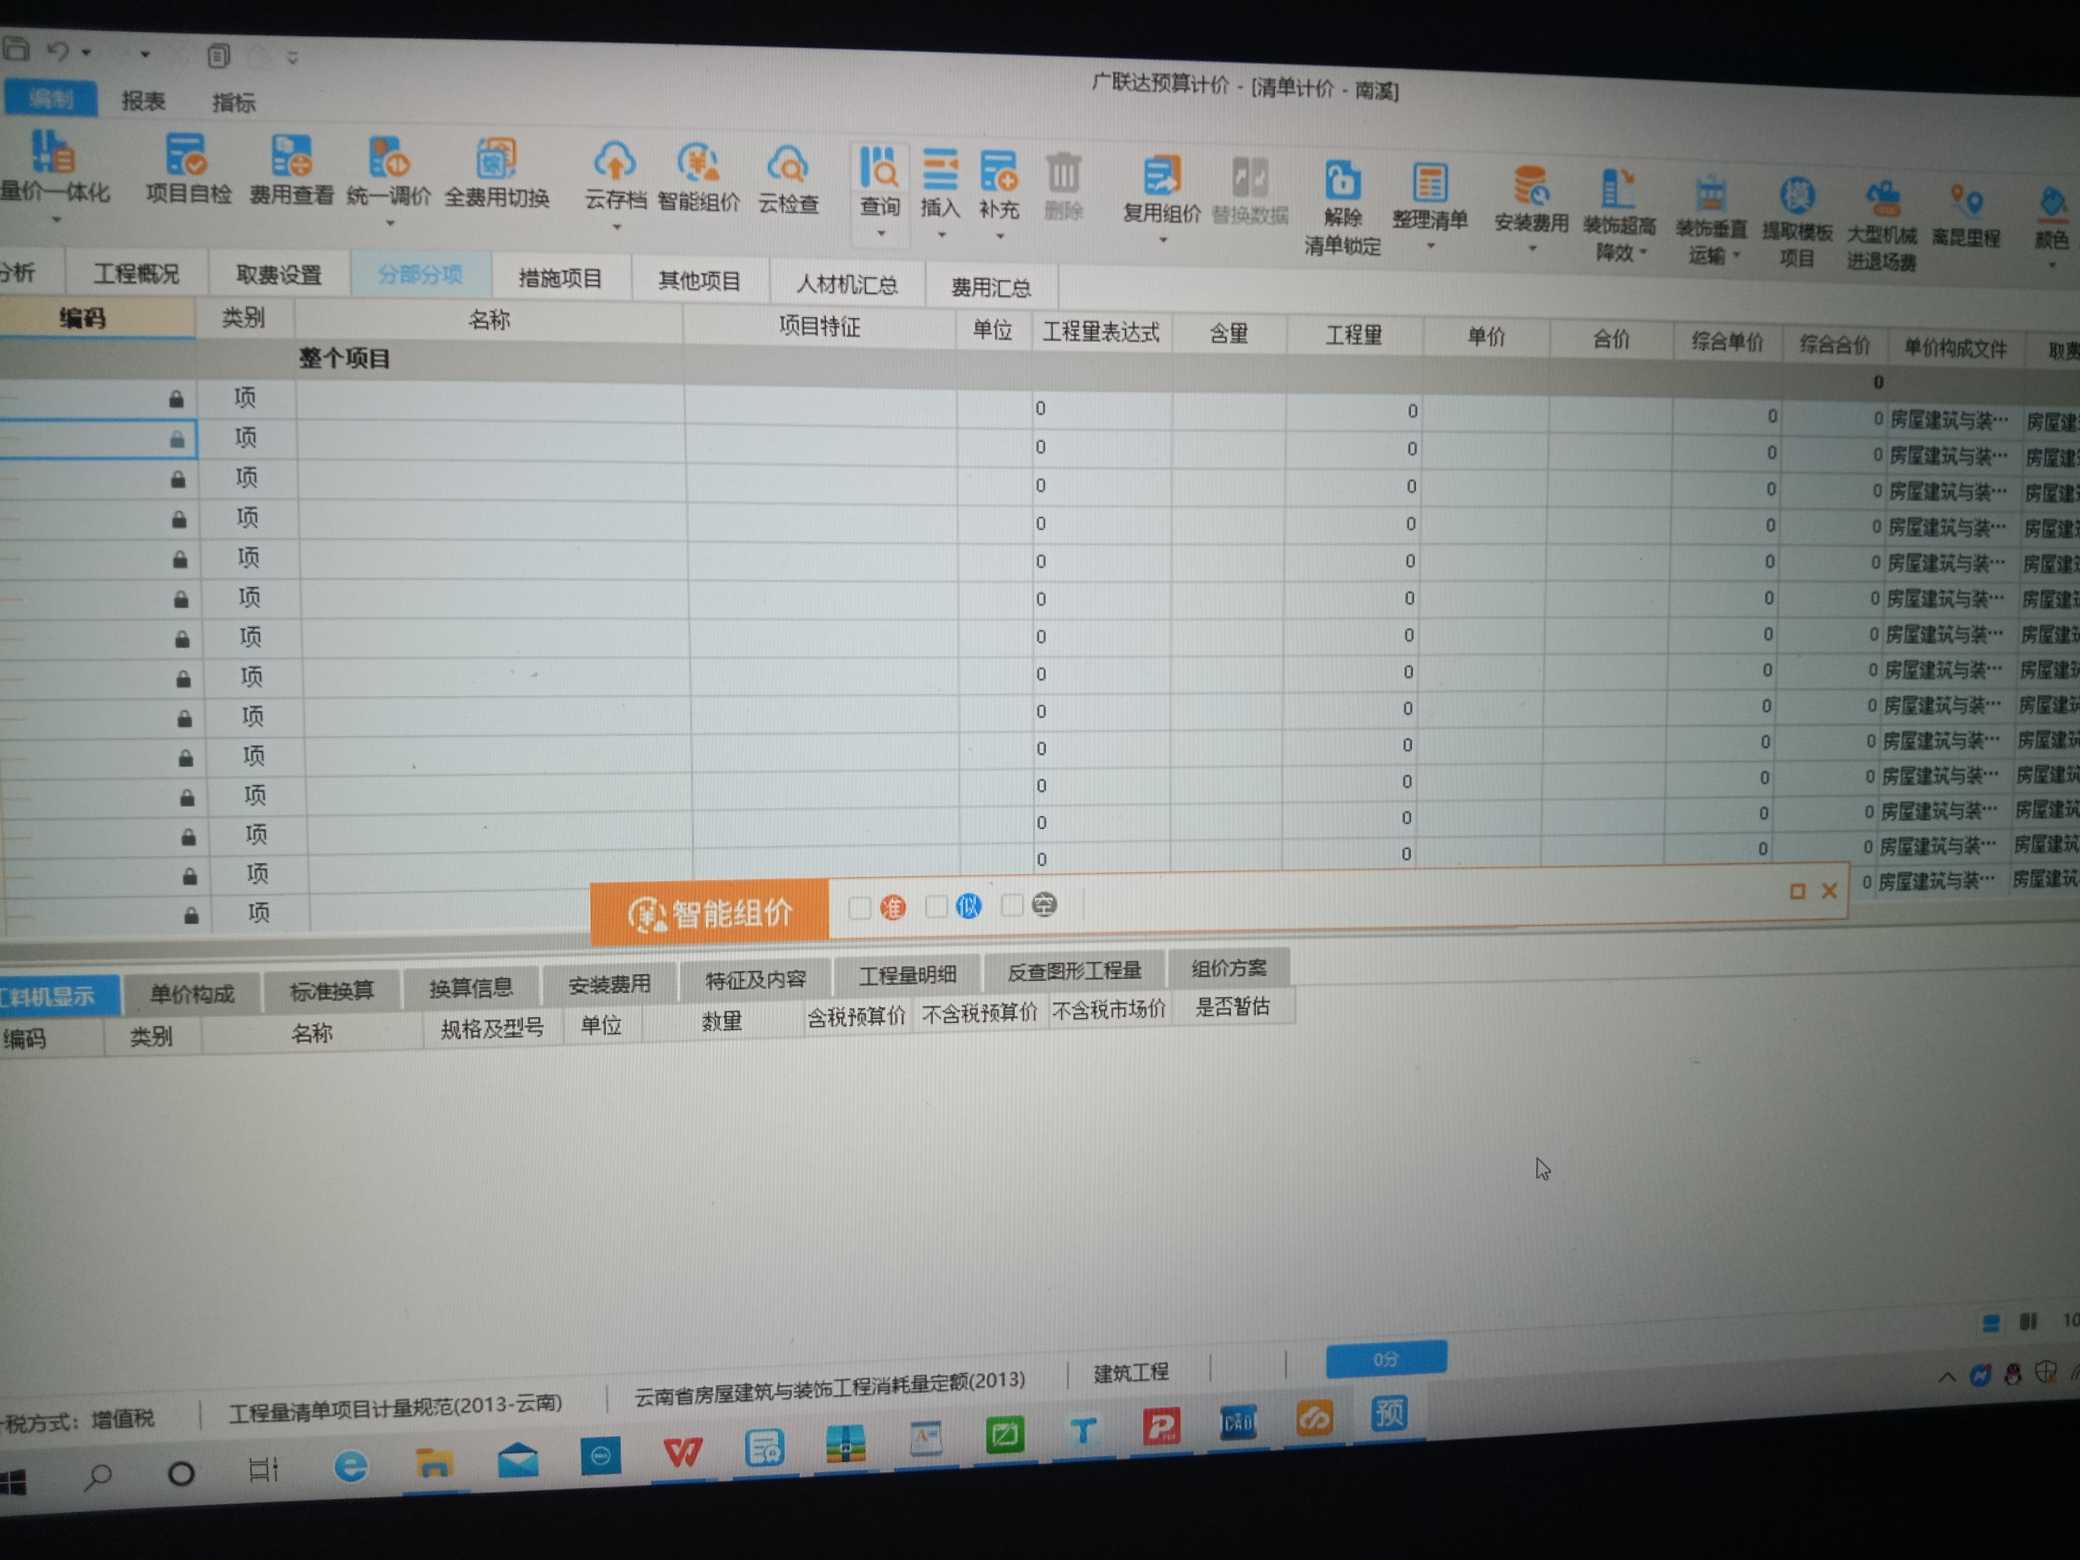Viewport: 2080px width, 1560px height.
Task: Select the 反查图形工程量 tab
Action: click(1074, 970)
